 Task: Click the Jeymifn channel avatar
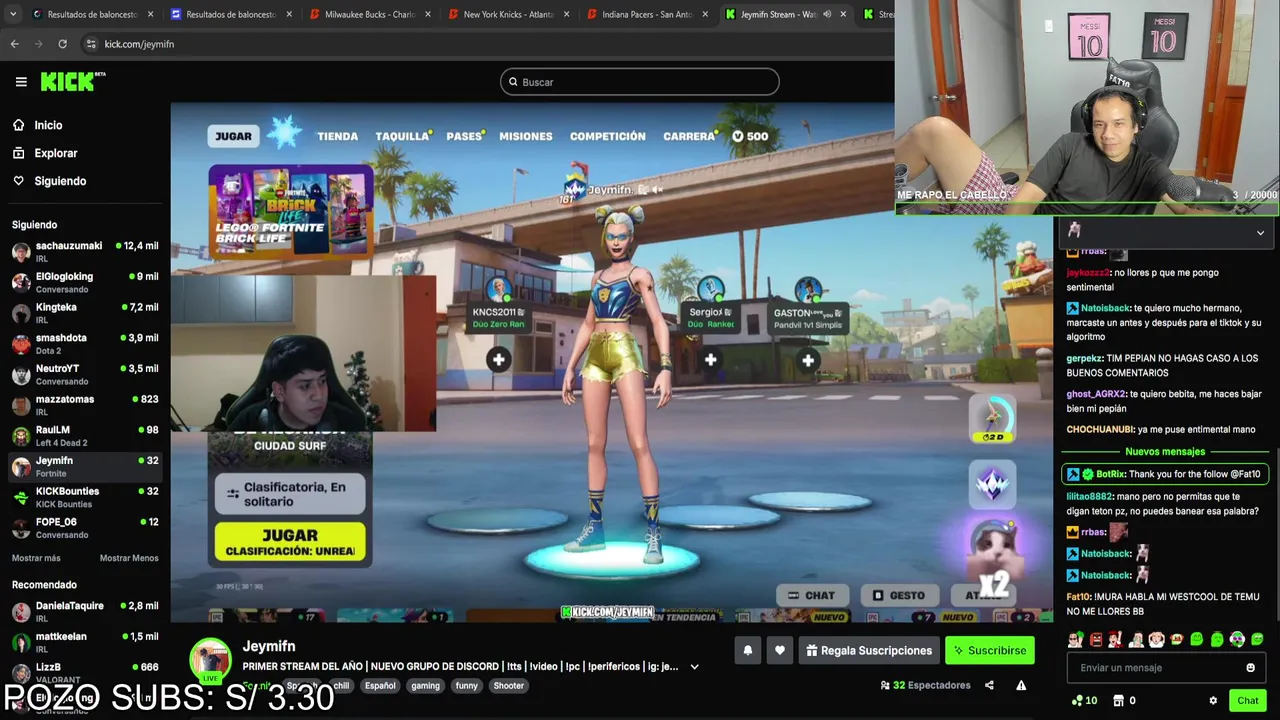(x=211, y=660)
